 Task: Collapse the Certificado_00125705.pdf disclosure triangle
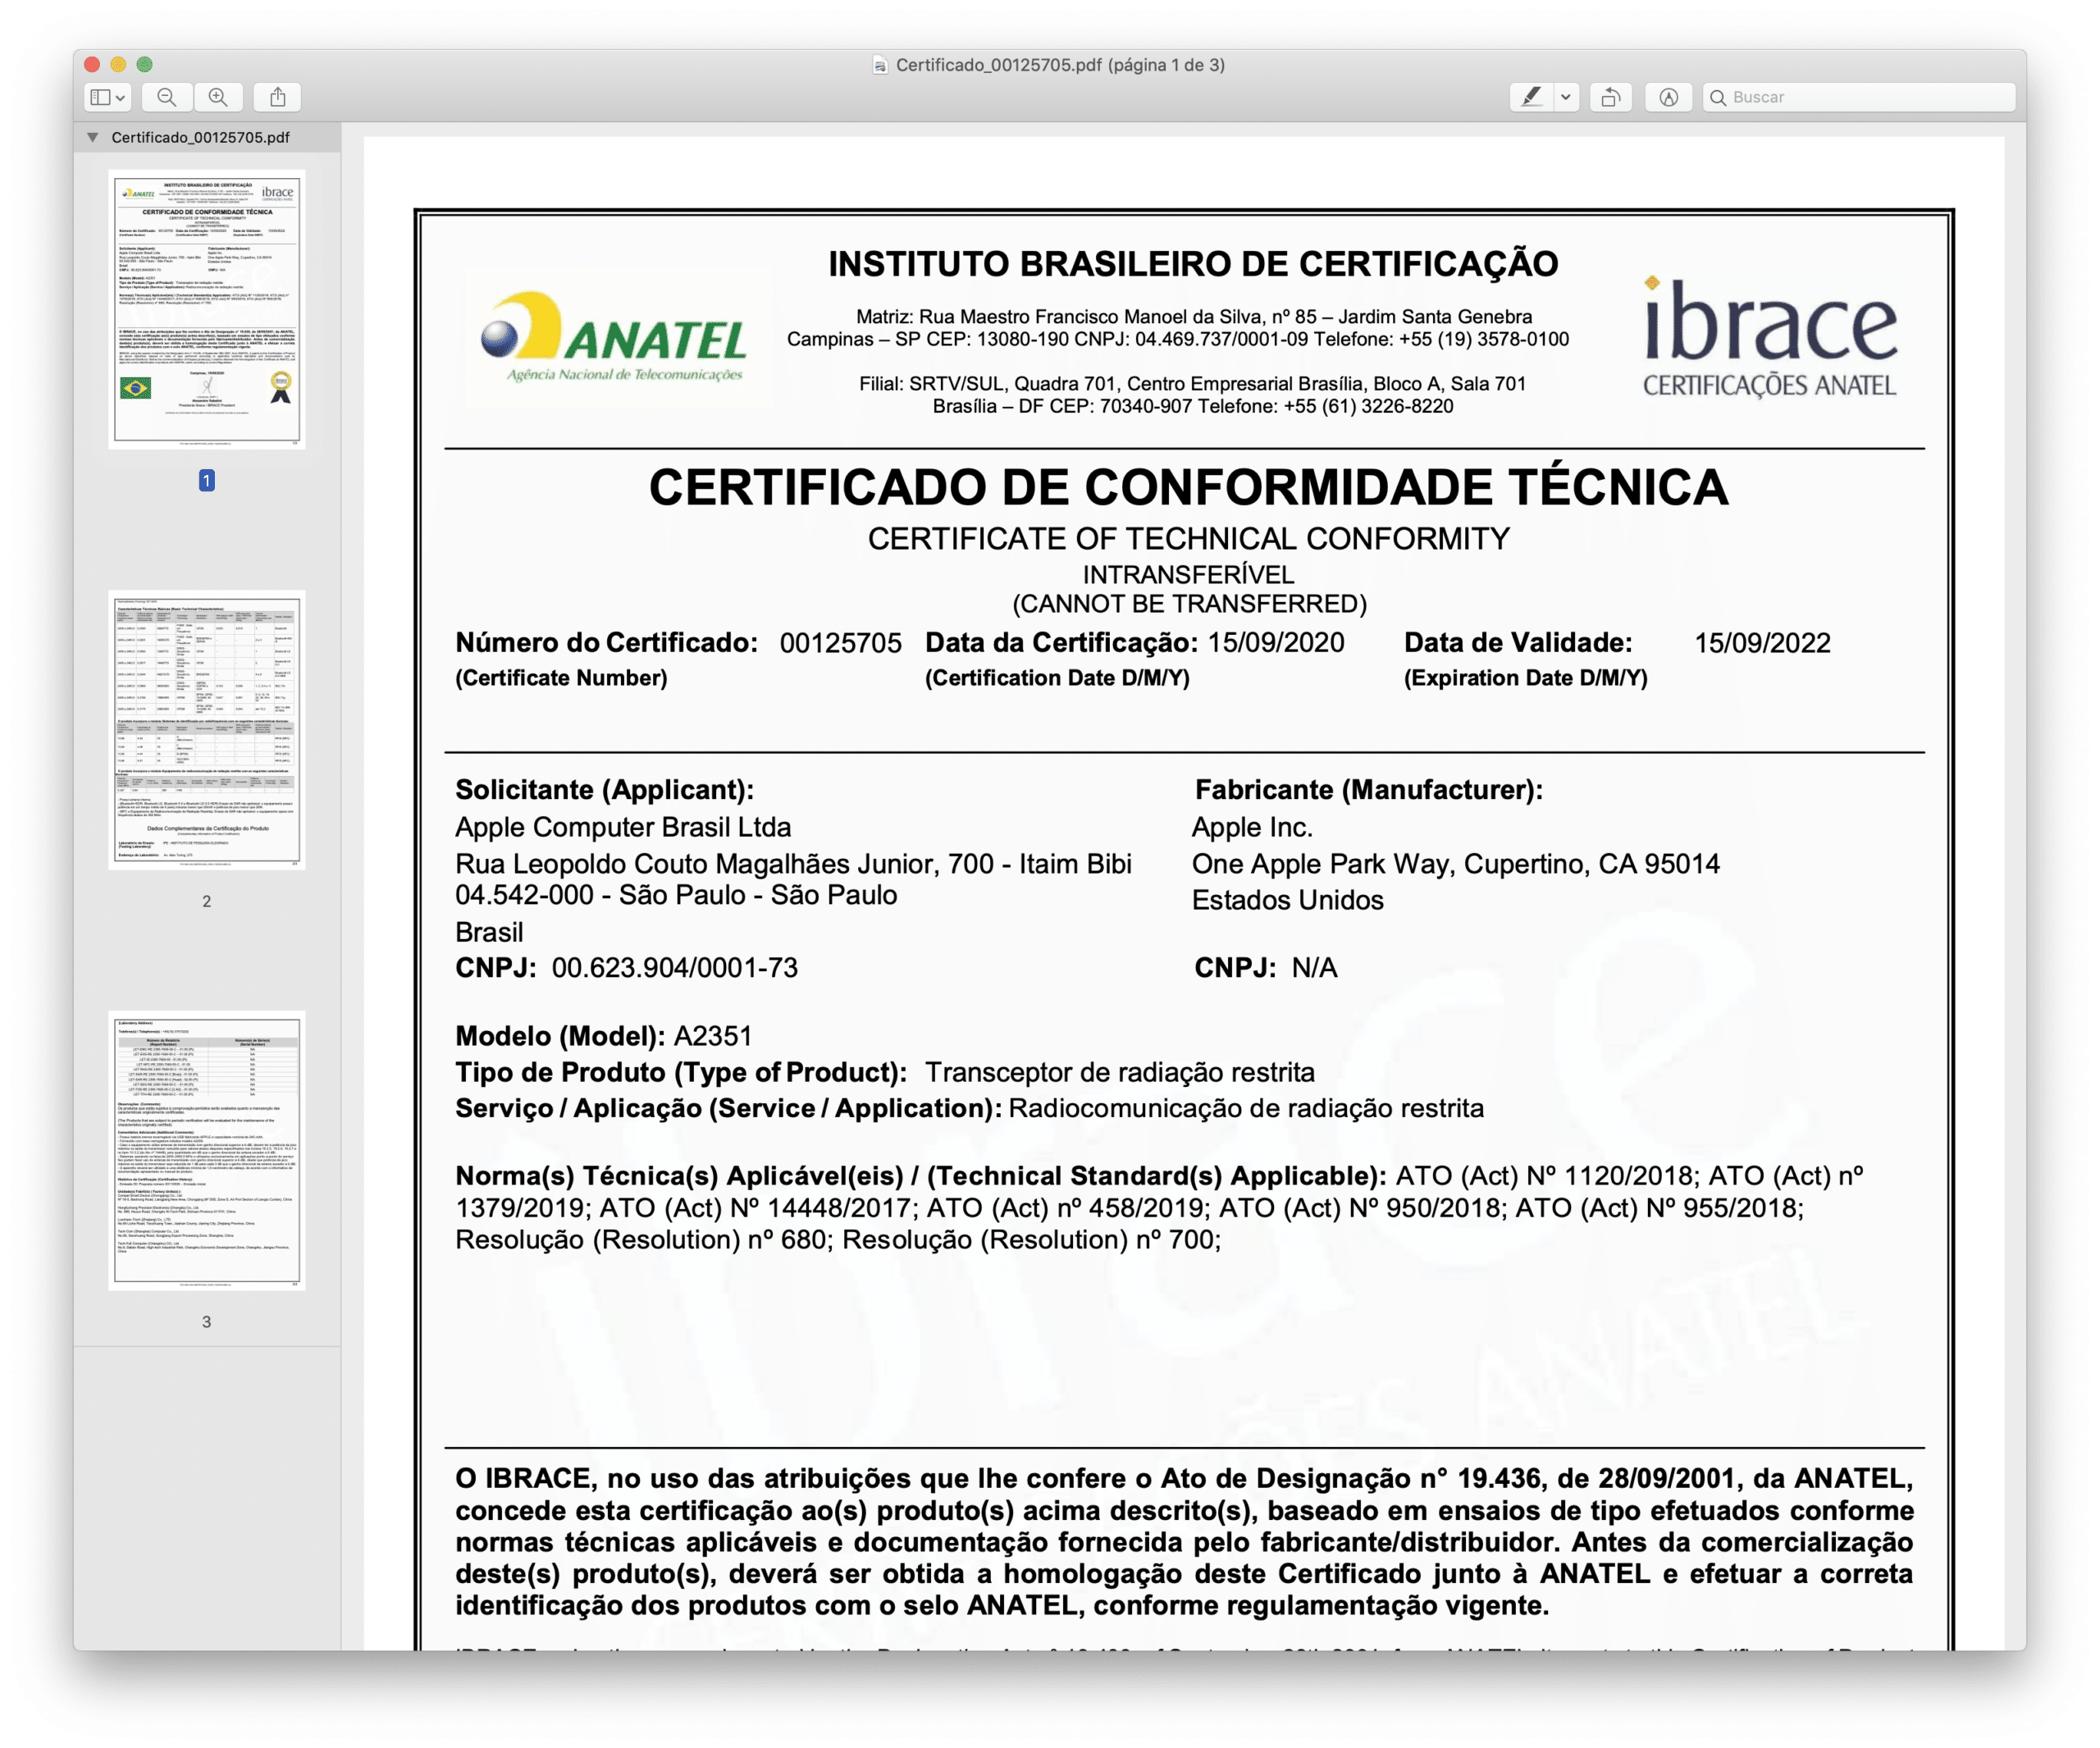93,137
